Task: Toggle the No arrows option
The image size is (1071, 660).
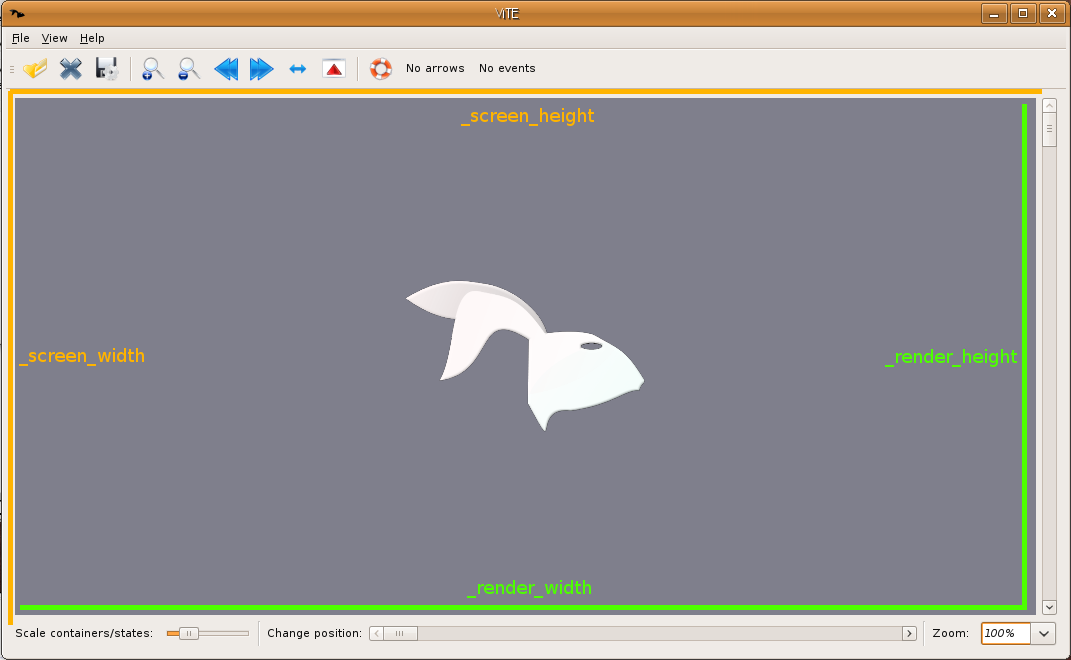Action: tap(435, 69)
